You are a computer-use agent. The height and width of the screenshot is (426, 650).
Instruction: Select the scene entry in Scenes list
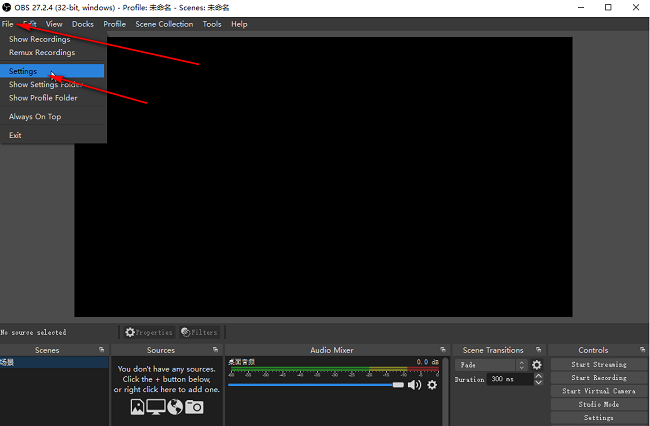pyautogui.click(x=54, y=362)
